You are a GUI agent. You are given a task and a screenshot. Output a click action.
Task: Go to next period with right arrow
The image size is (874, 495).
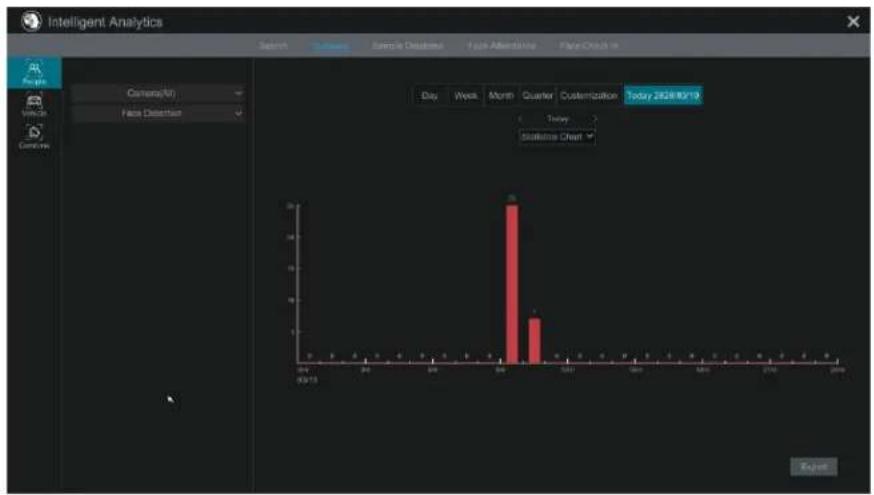tap(595, 119)
